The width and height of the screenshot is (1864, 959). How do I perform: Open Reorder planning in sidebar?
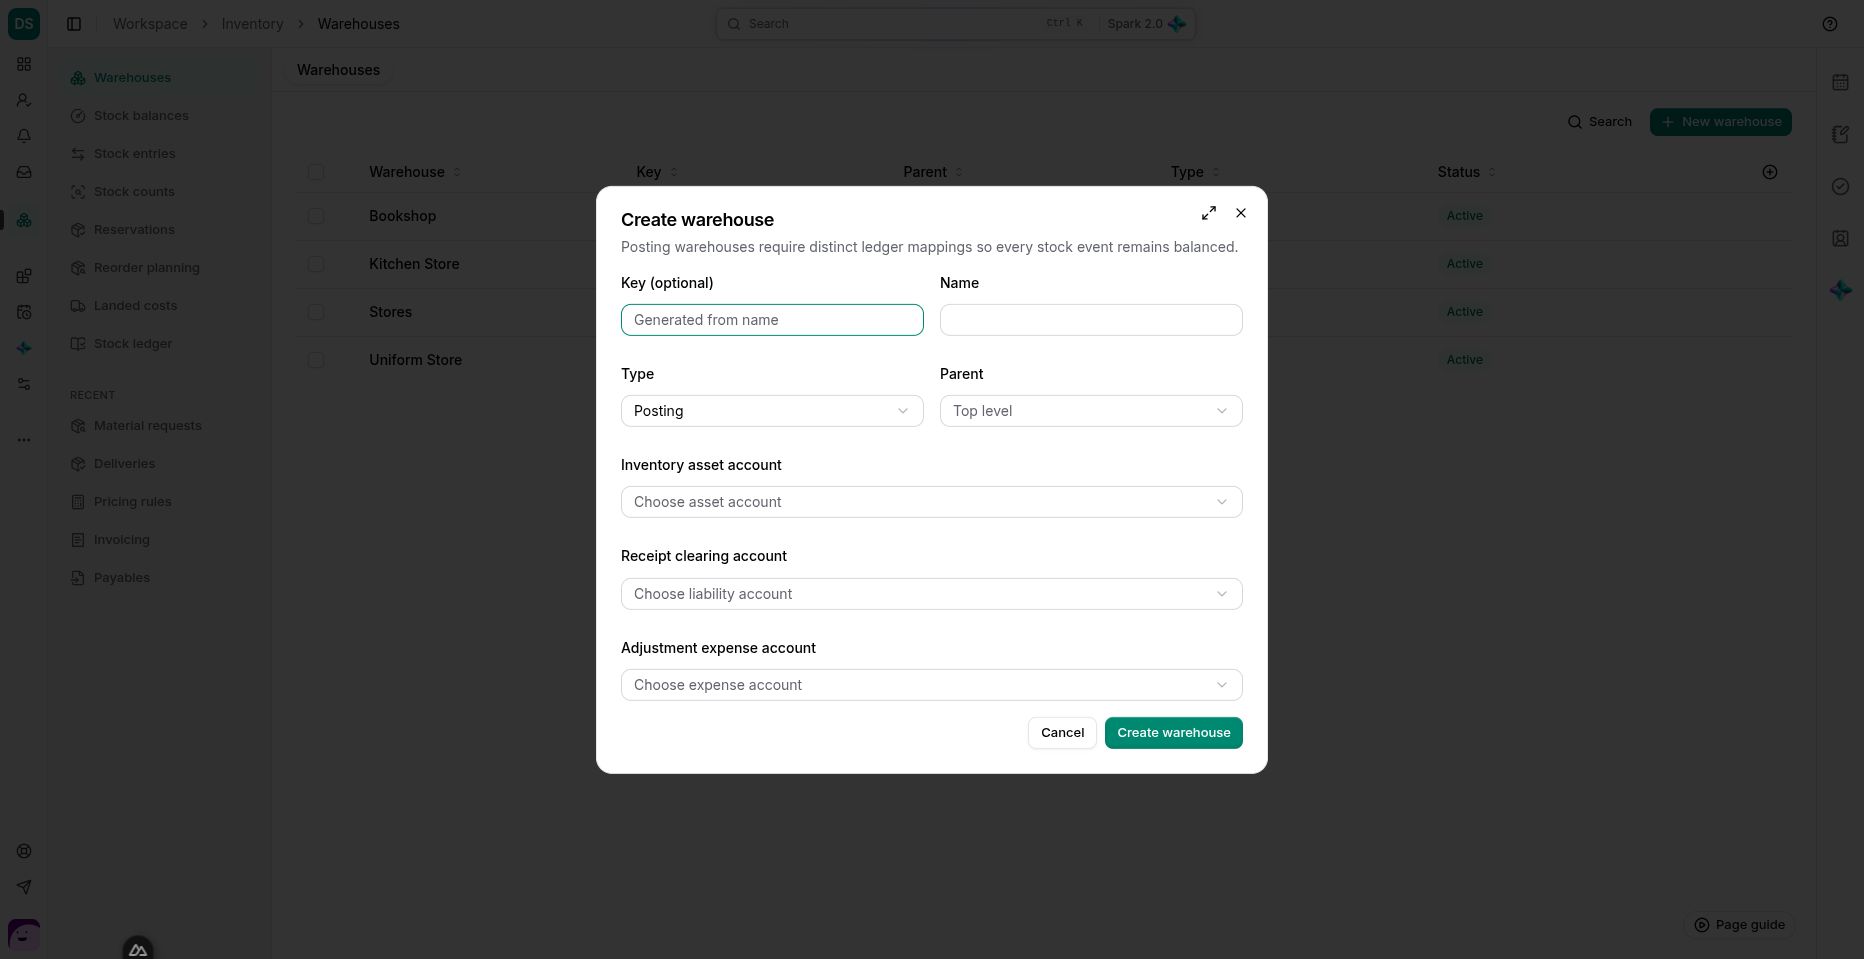[146, 268]
